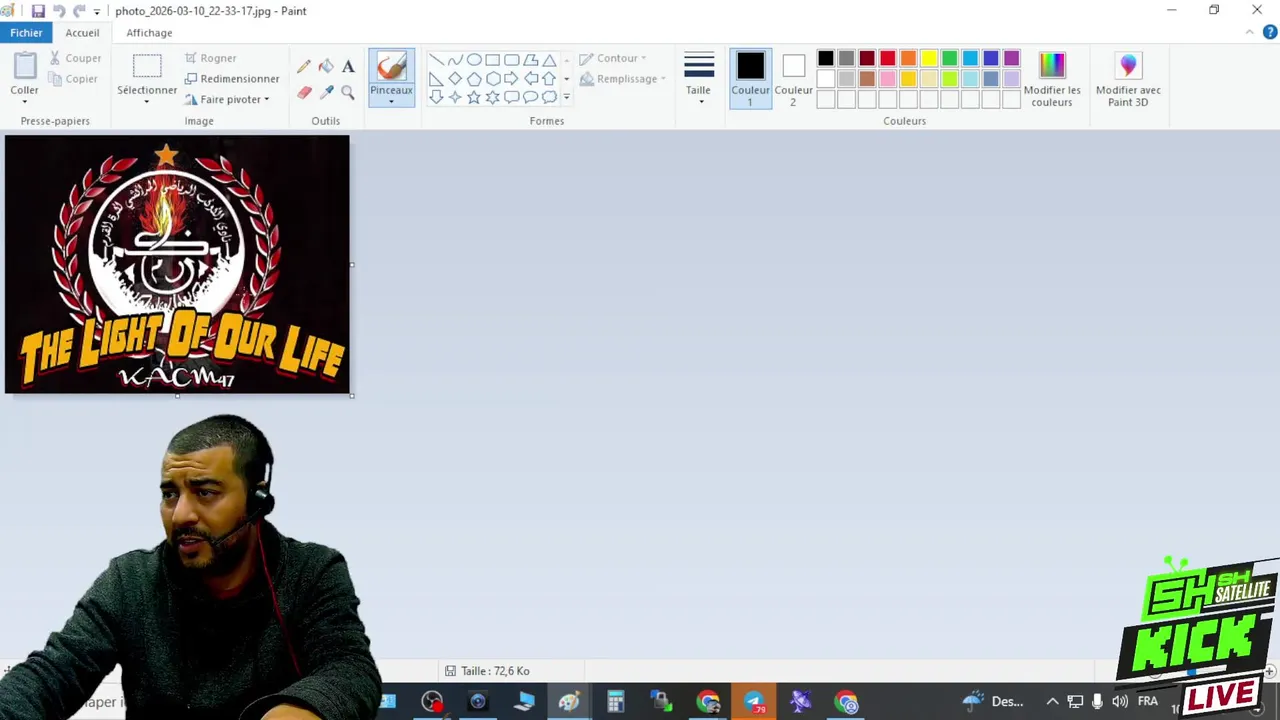Pick the purple color from the palette
The height and width of the screenshot is (720, 1280).
click(x=1011, y=59)
